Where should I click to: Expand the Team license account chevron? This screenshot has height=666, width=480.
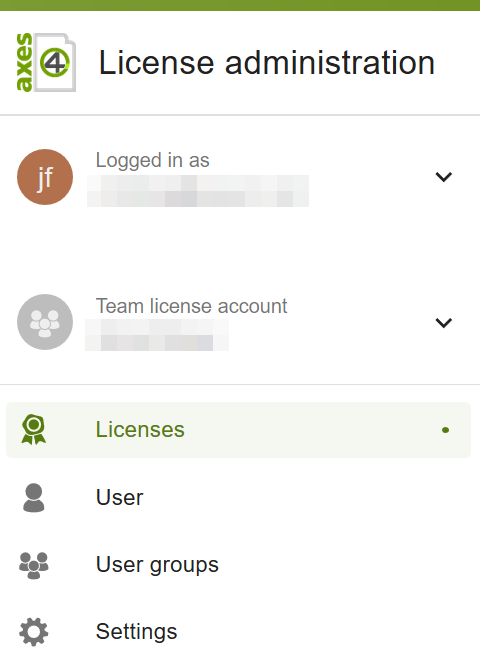click(443, 322)
